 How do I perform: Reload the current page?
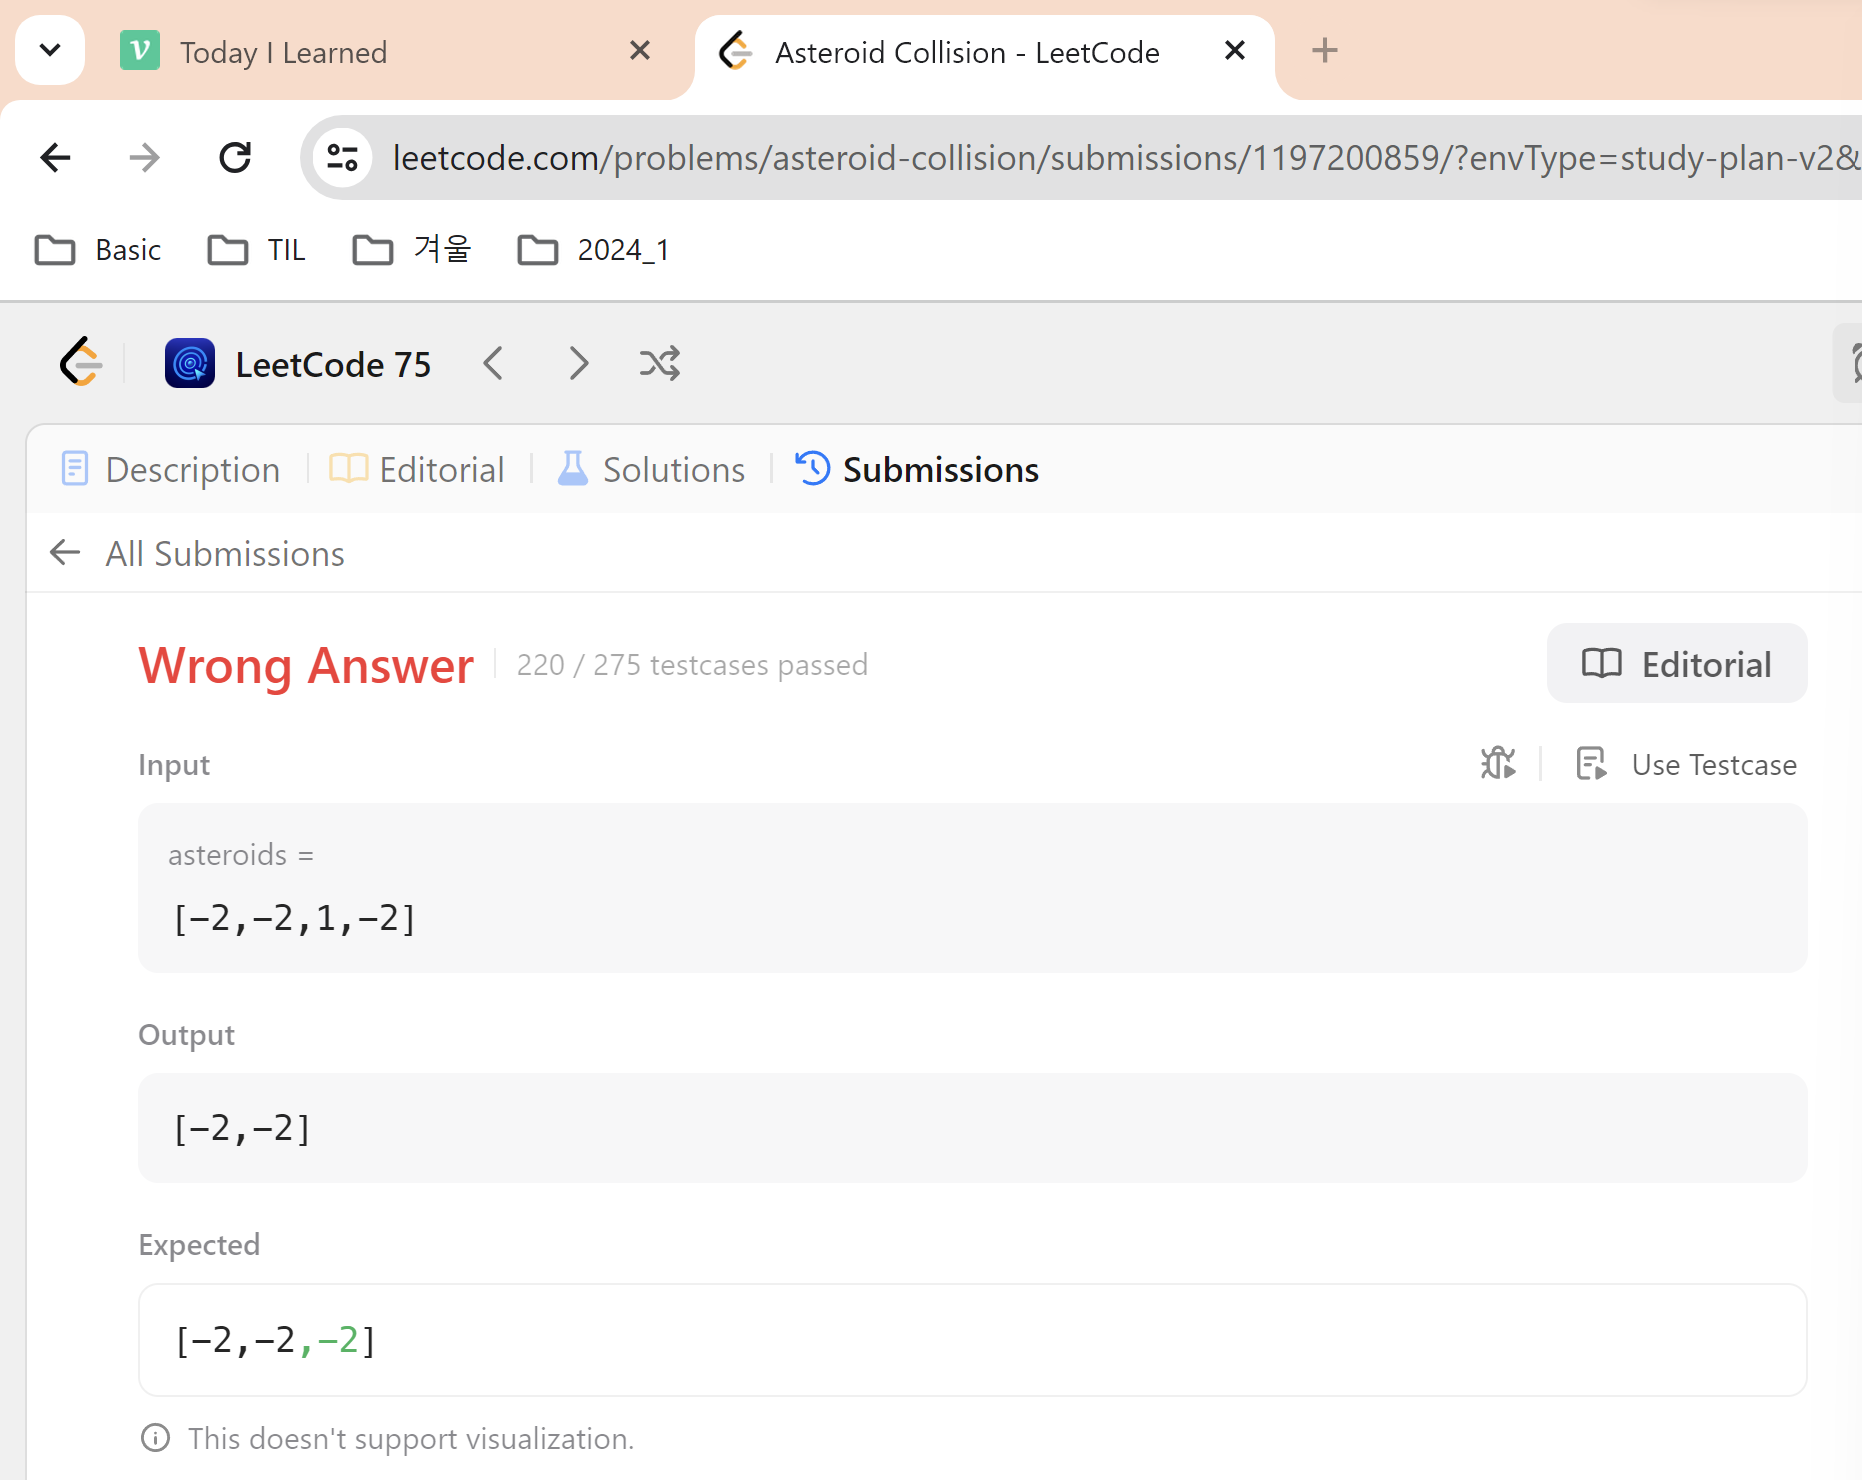tap(235, 157)
